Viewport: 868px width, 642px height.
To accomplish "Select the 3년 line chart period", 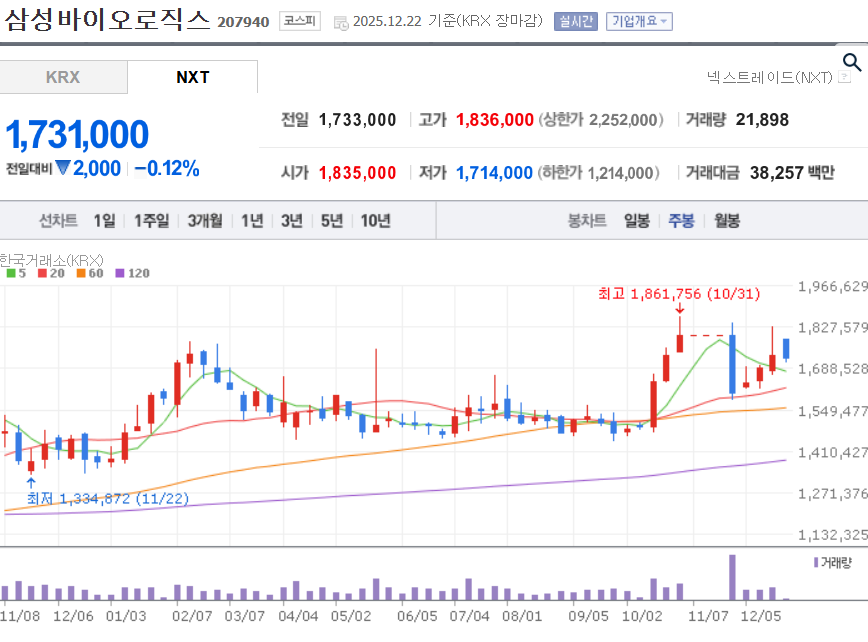I will 292,221.
